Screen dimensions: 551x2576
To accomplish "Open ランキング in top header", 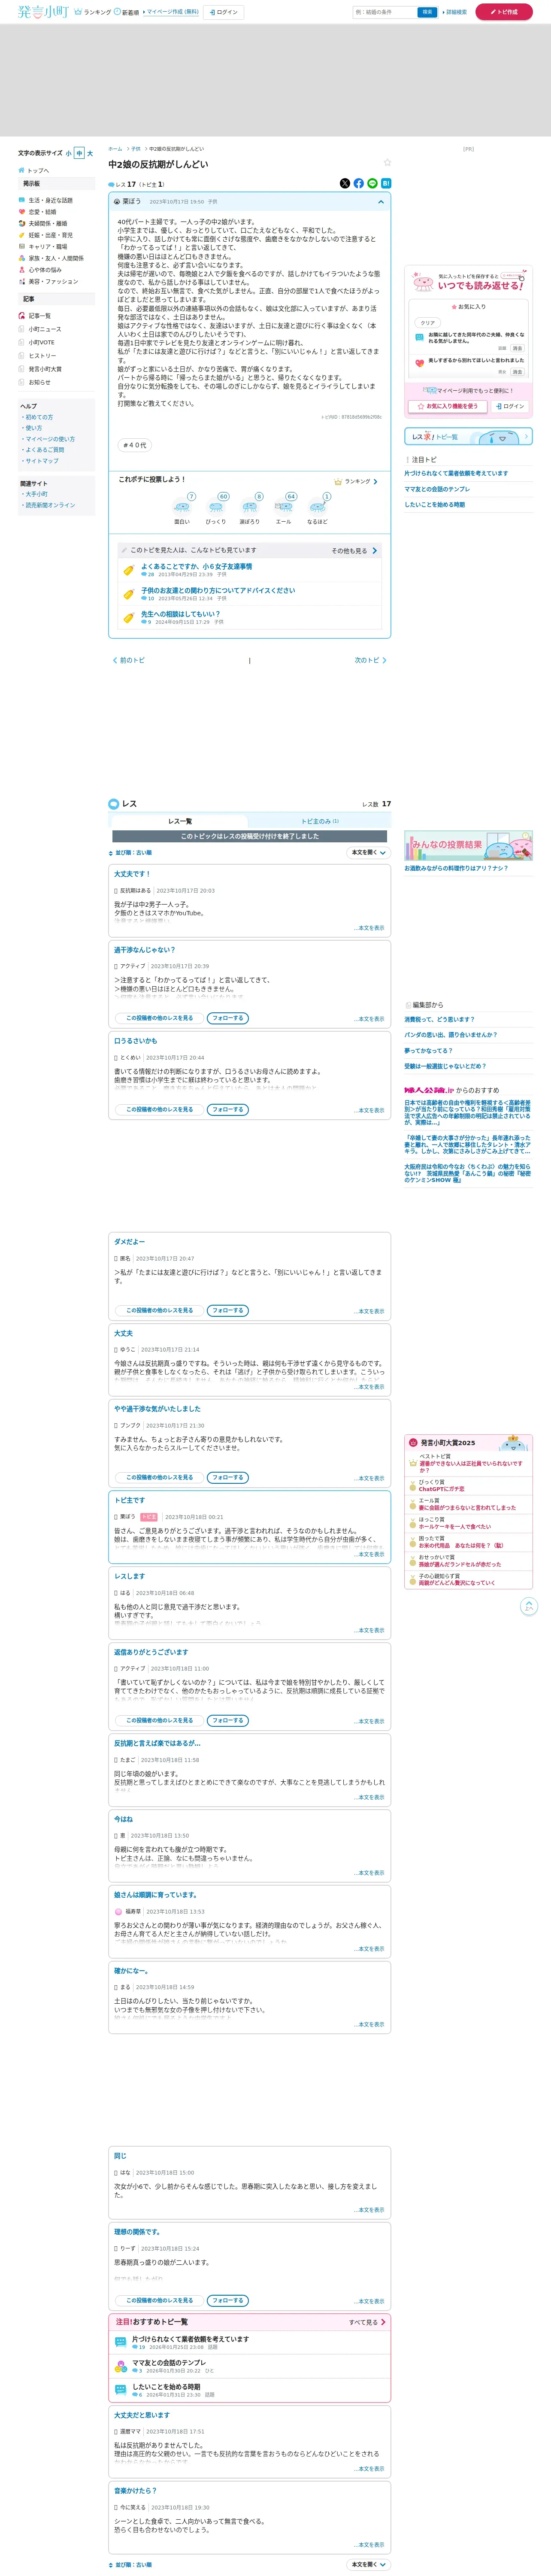I will coord(93,12).
